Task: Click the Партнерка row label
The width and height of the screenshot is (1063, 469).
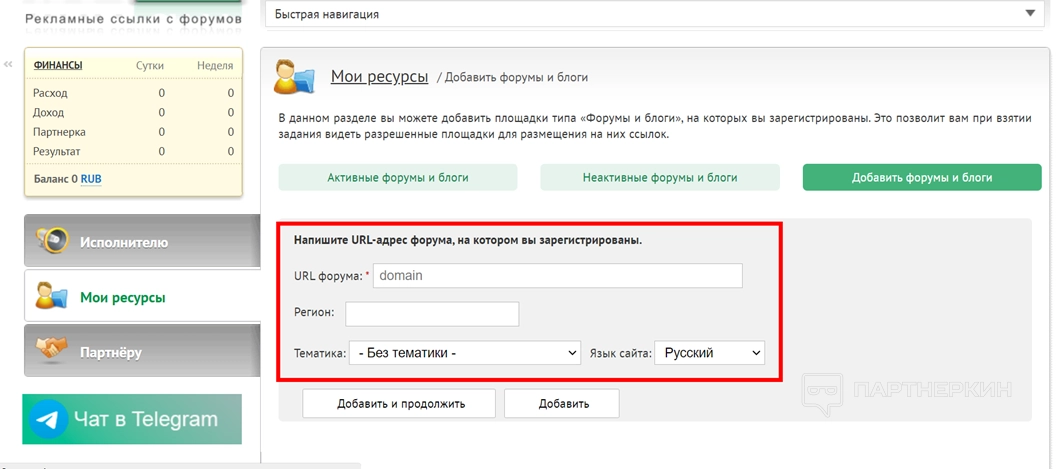Action: coord(59,132)
